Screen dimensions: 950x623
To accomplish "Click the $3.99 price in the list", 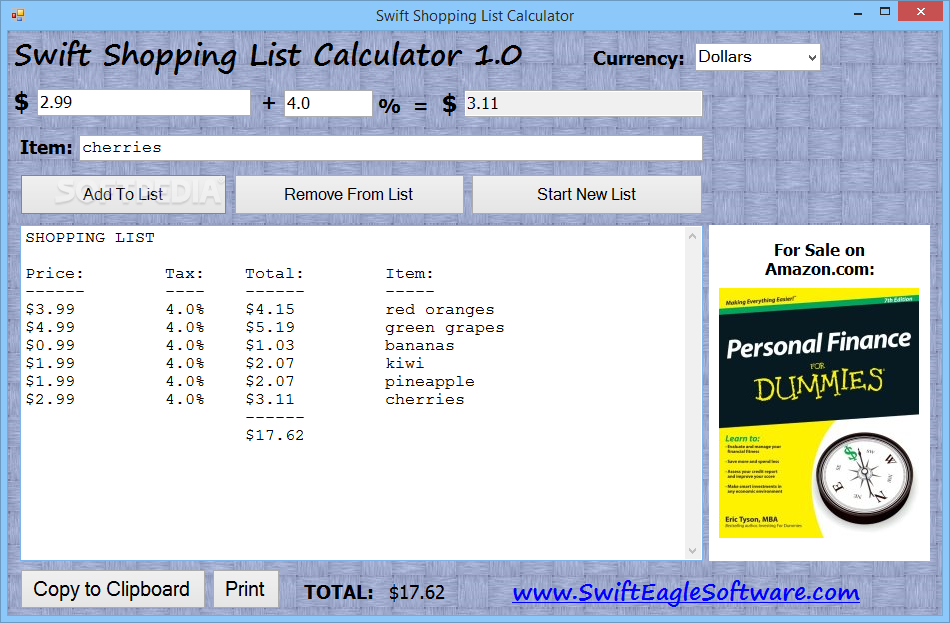I will 50,310.
